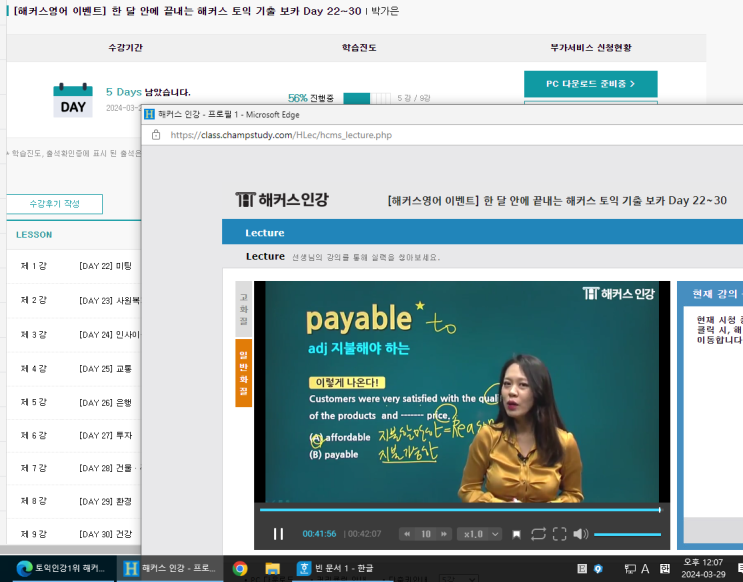Click 수강후기 작성 button
This screenshot has width=743, height=582.
[54, 204]
